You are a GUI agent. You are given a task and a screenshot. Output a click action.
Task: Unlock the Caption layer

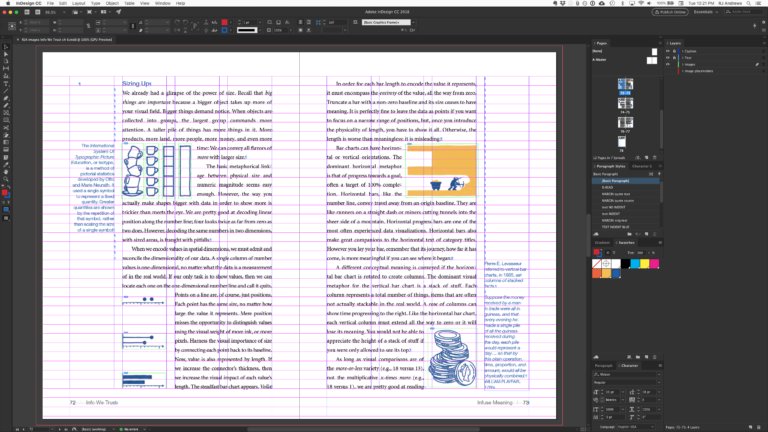[674, 51]
